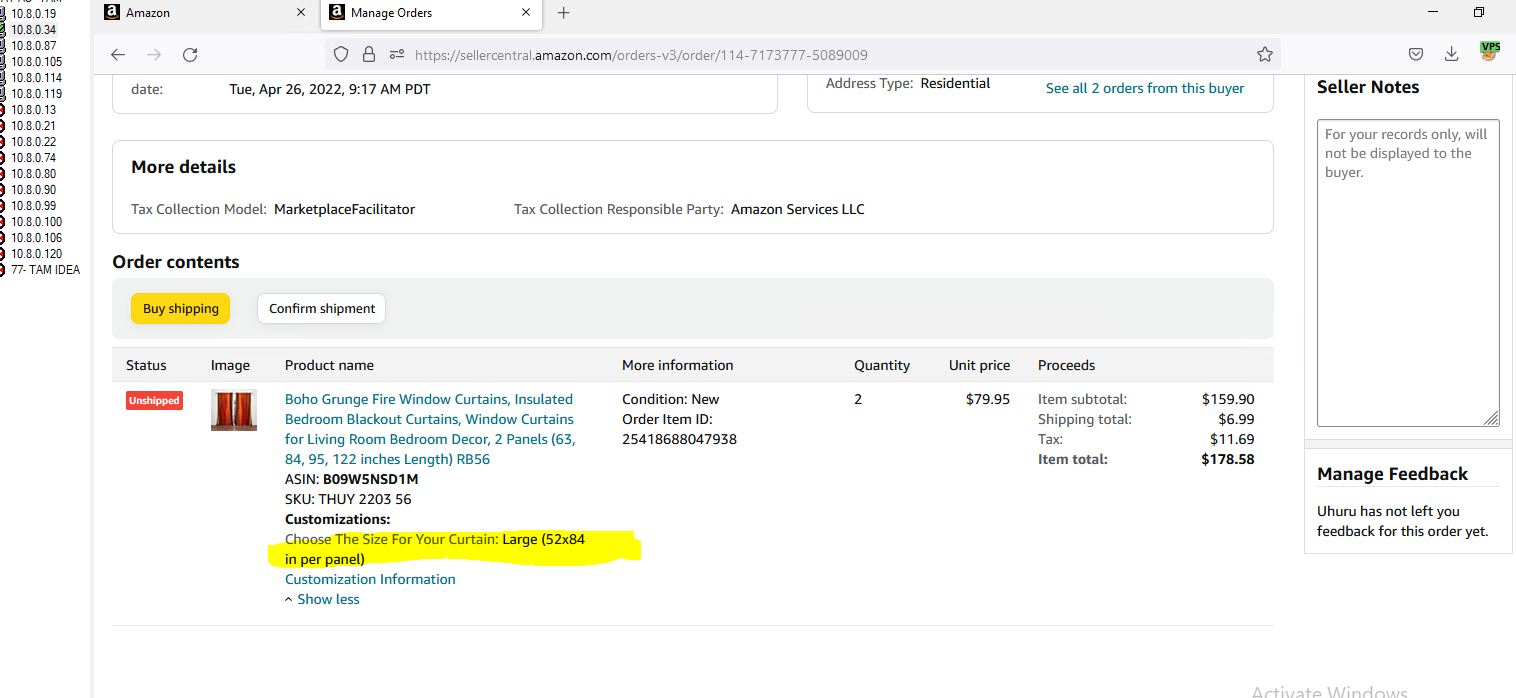This screenshot has height=698, width=1516.
Task: Open the downloads panel
Action: (x=1451, y=54)
